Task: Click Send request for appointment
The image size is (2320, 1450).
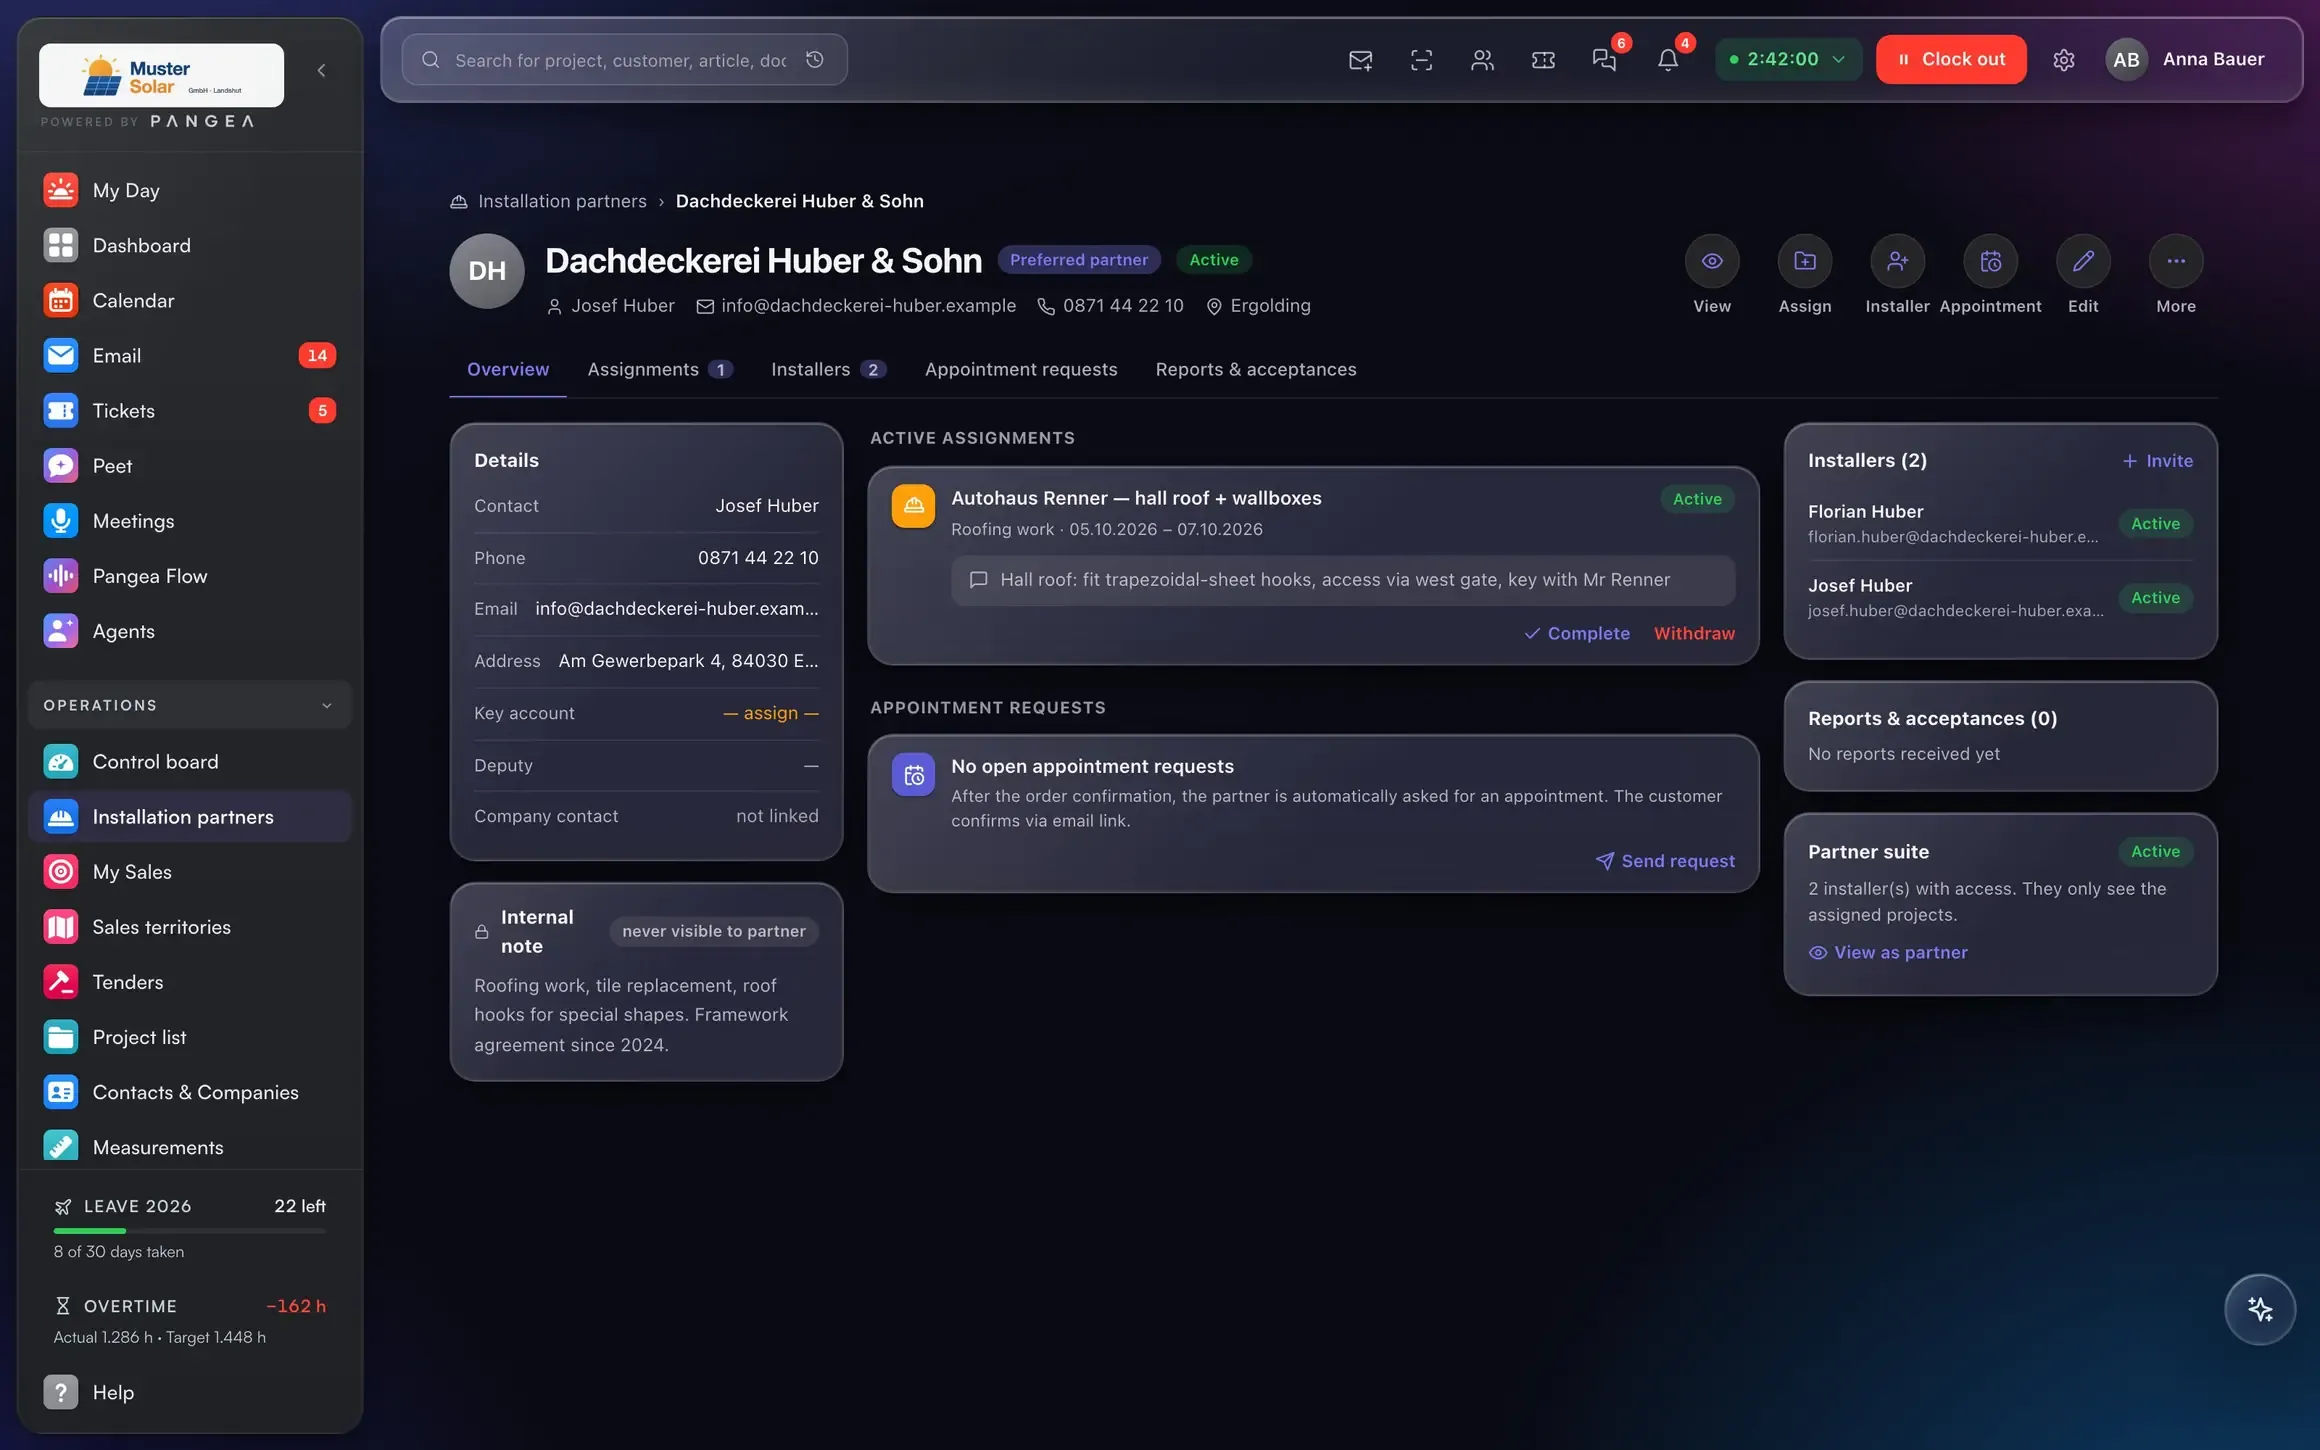Action: pos(1665,861)
